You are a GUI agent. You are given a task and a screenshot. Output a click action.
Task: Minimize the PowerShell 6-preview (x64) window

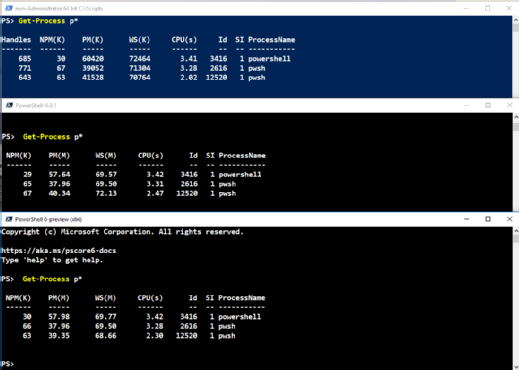[467, 219]
